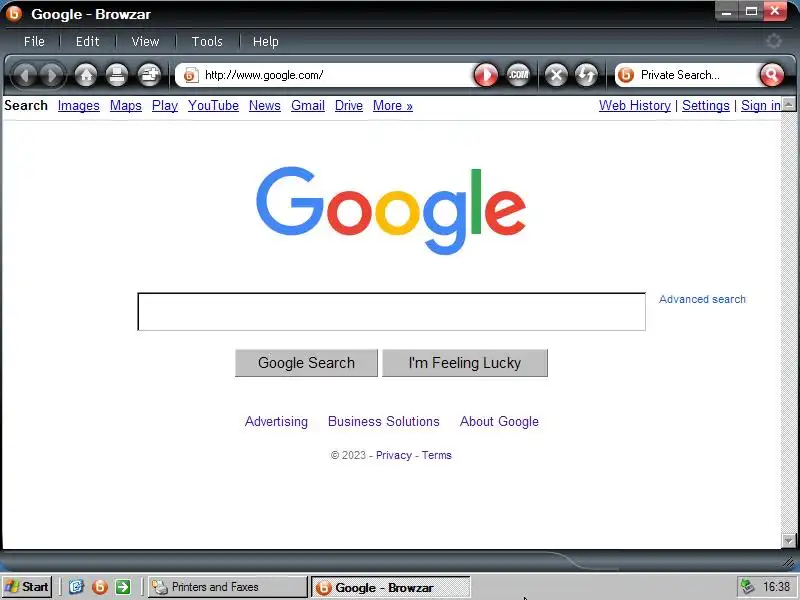800x600 pixels.
Task: Click the Google - Browzar taskbar button
Action: (x=390, y=588)
